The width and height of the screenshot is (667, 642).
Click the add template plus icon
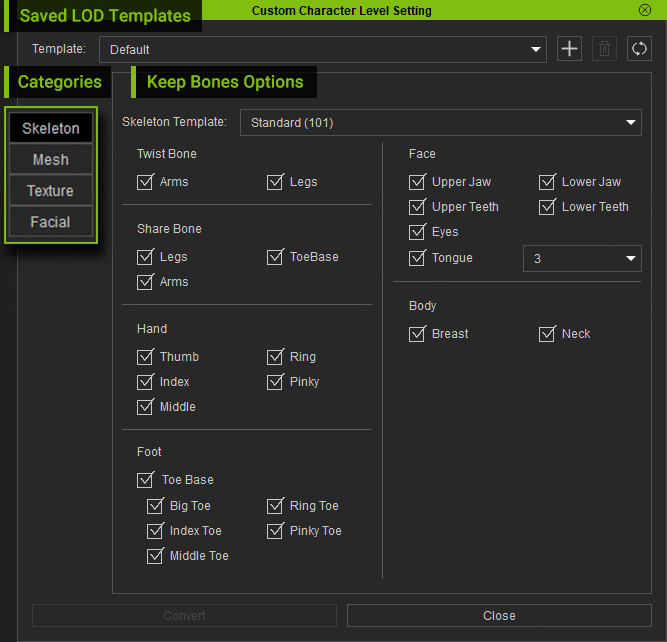[569, 49]
